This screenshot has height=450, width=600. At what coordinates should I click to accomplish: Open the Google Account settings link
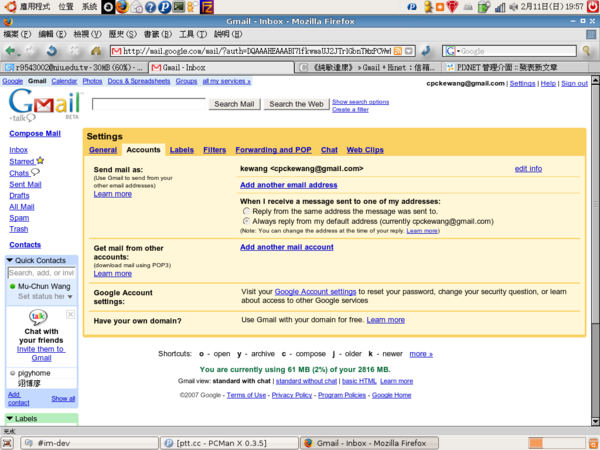[315, 292]
